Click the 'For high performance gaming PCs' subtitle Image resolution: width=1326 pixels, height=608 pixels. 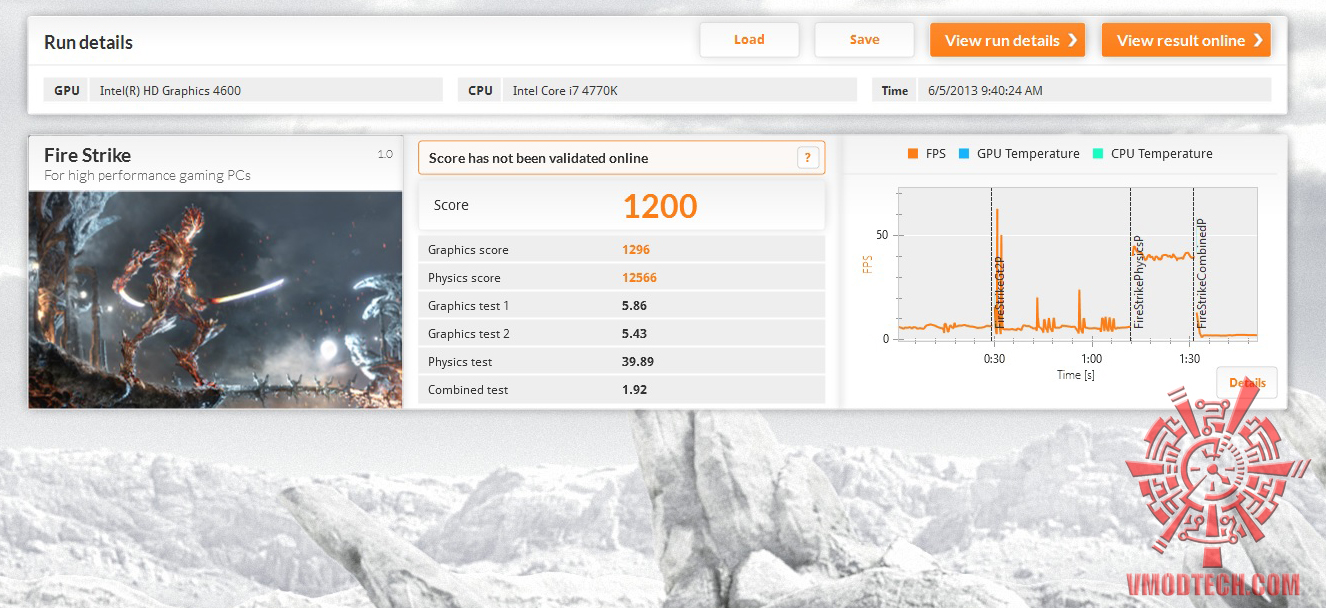[x=147, y=176]
